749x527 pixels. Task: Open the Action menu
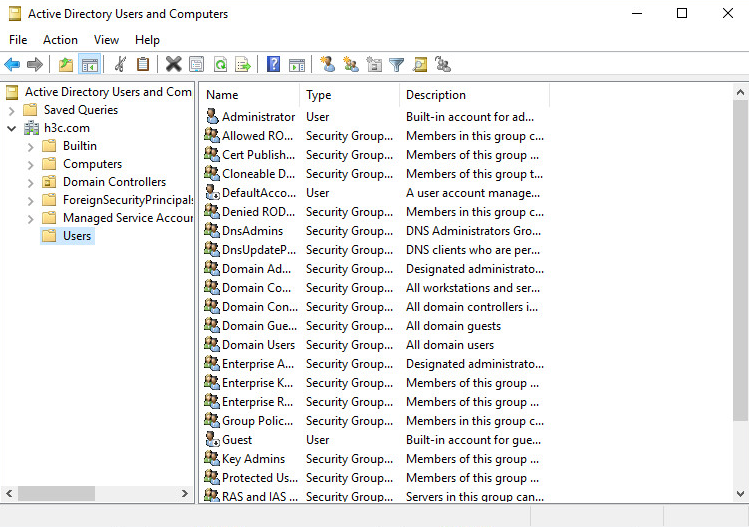pos(60,40)
